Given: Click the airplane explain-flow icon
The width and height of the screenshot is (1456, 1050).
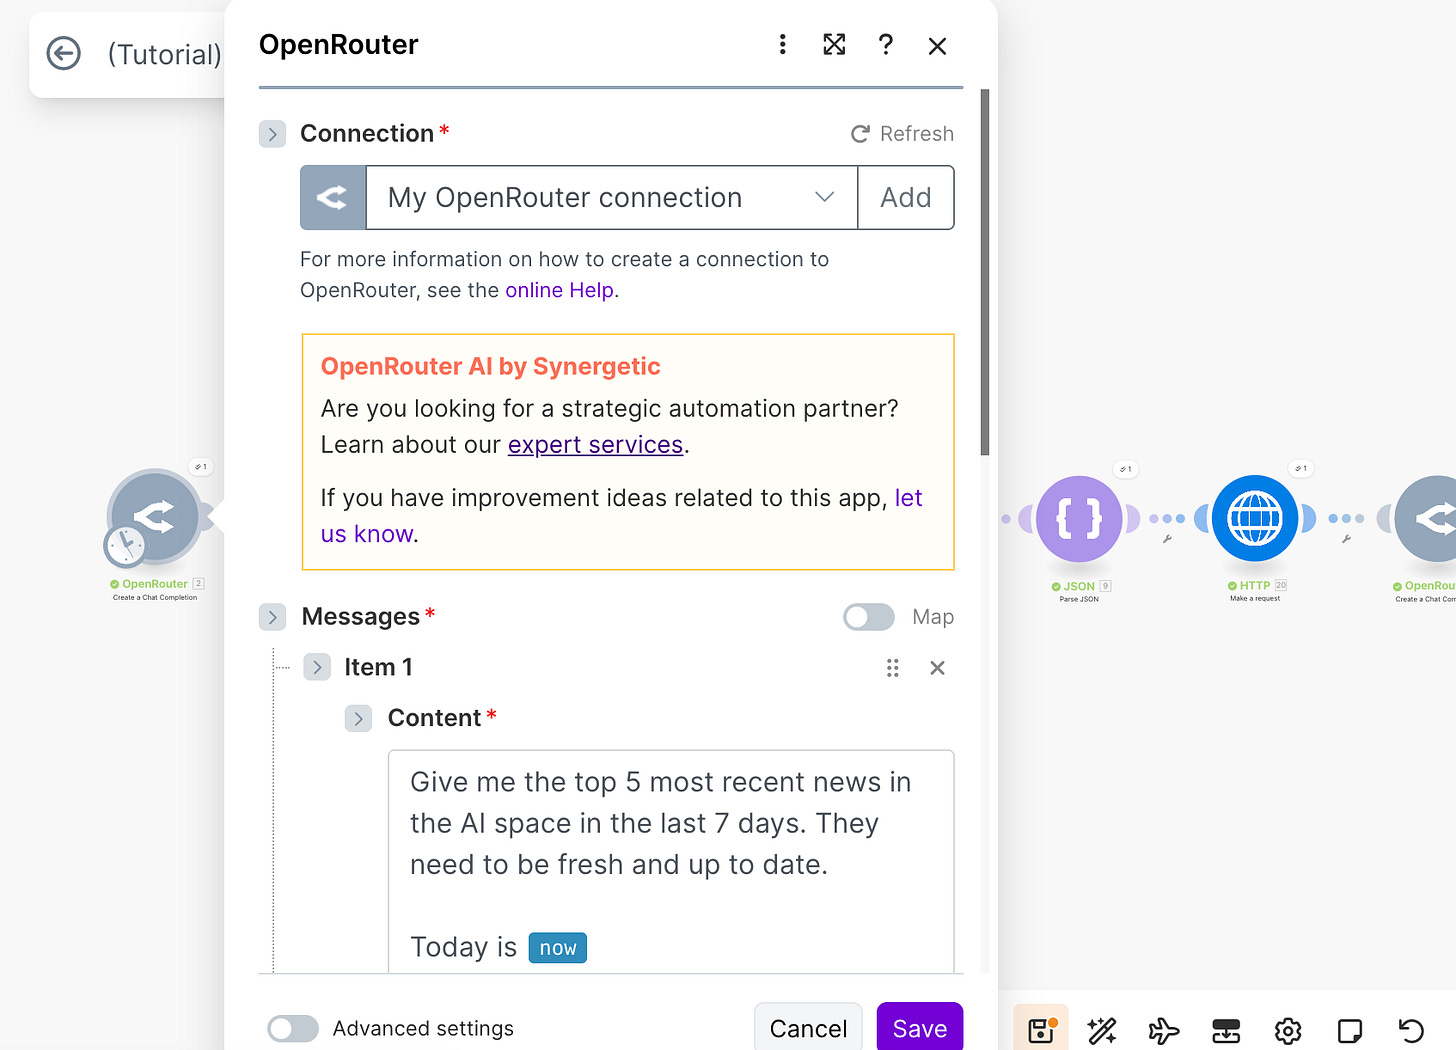Looking at the screenshot, I should pos(1164,1030).
